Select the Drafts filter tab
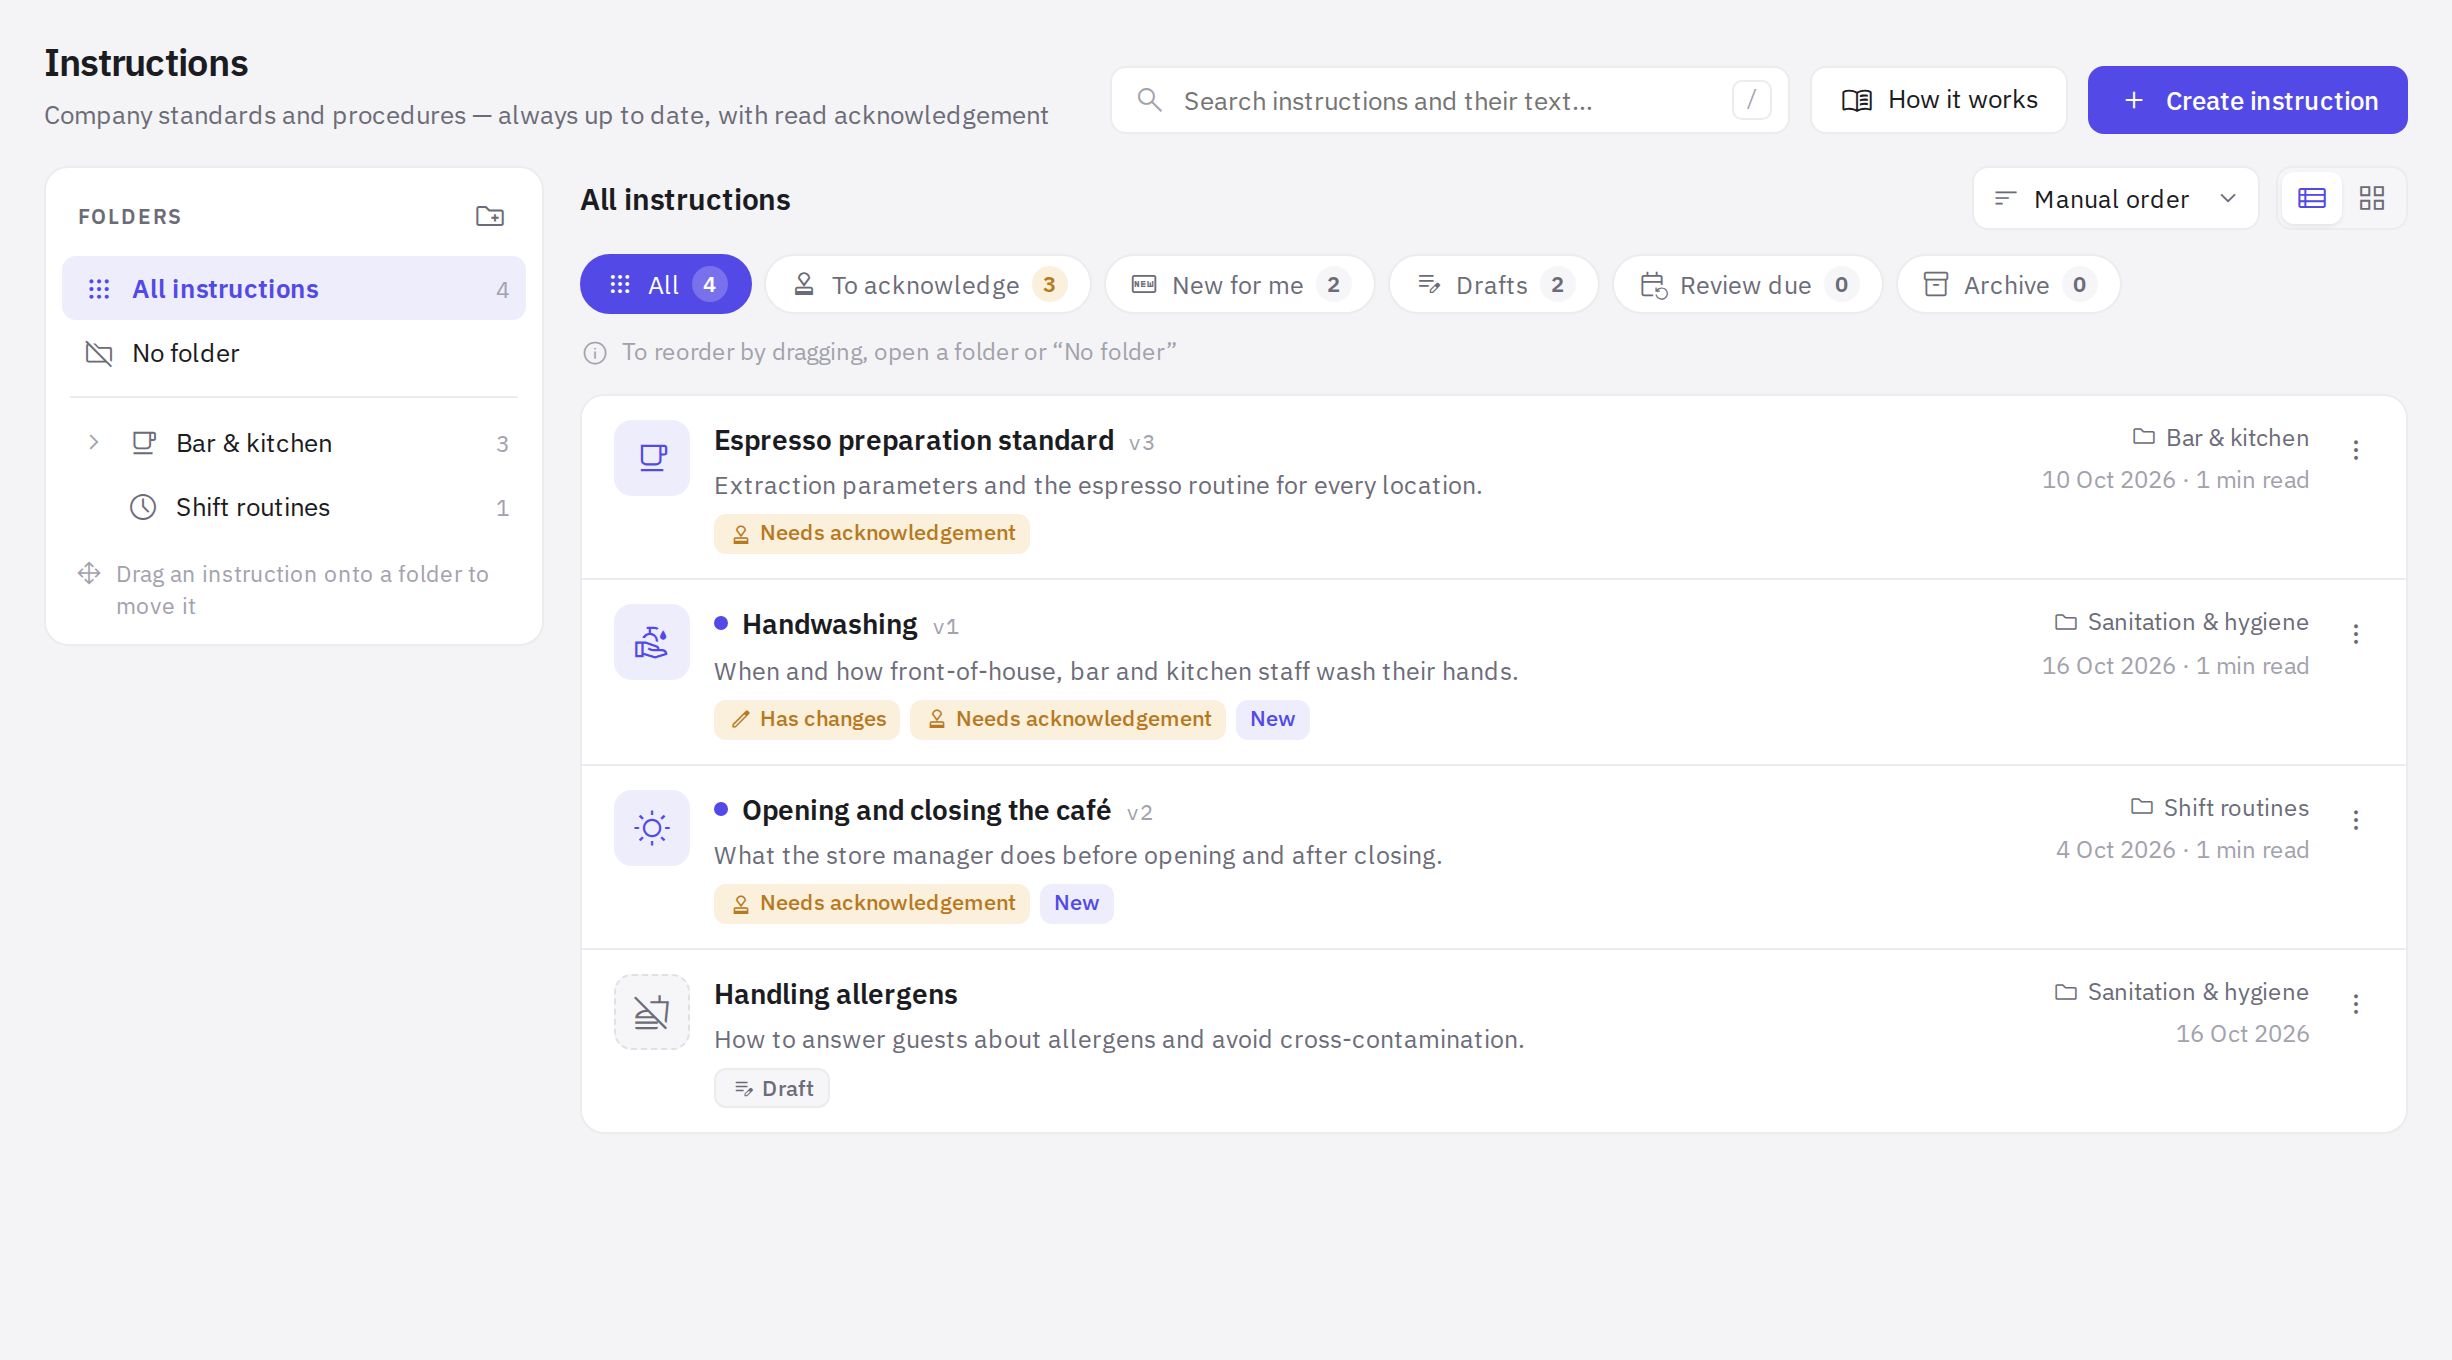2452x1360 pixels. point(1494,284)
